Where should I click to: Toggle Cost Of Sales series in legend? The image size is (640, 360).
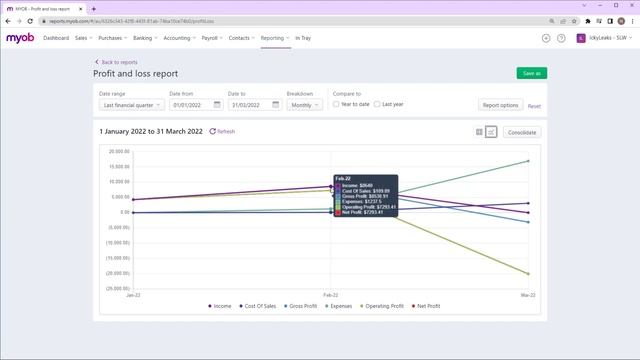pyautogui.click(x=258, y=306)
